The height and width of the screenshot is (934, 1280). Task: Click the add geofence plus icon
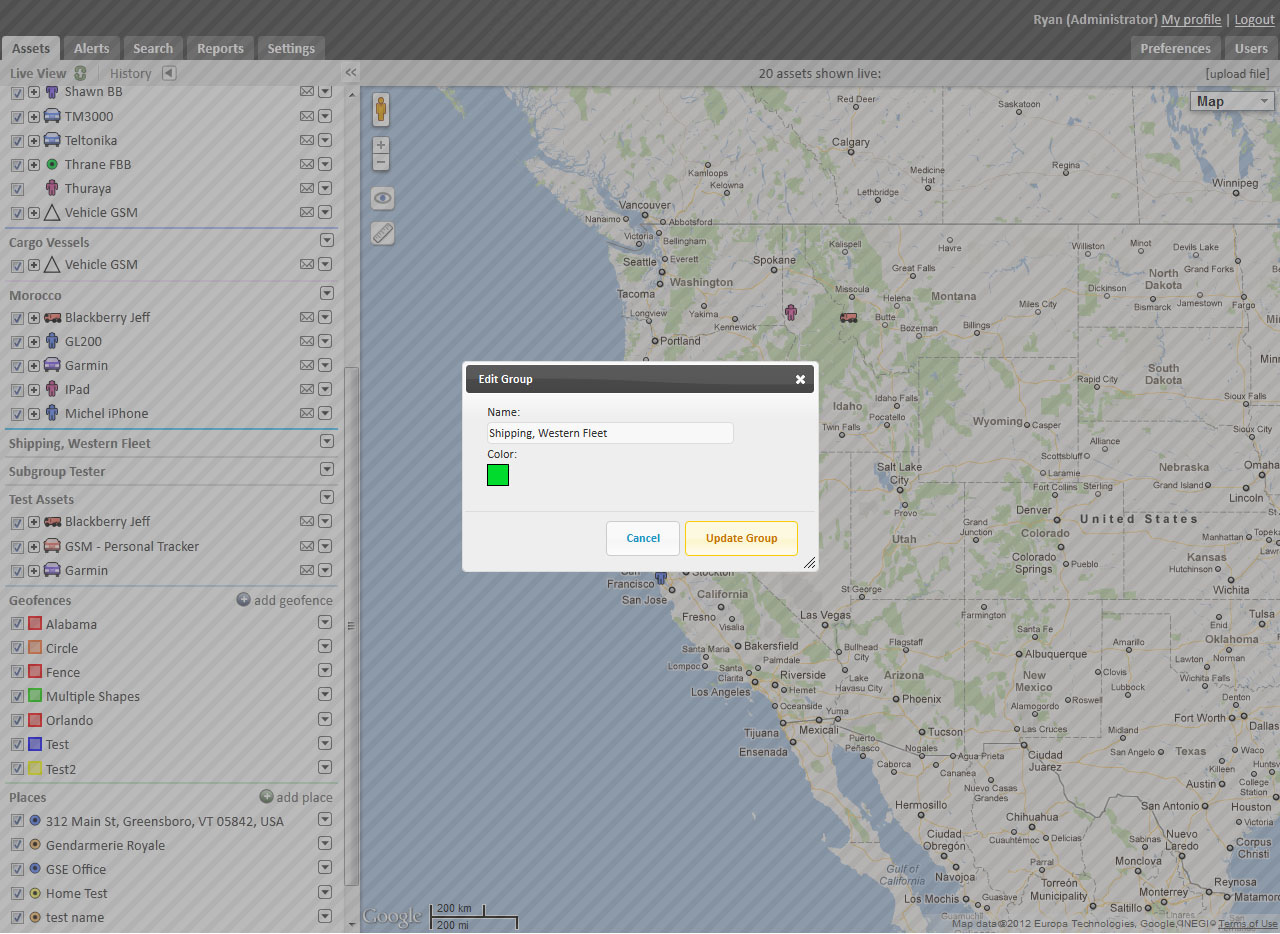pos(243,600)
